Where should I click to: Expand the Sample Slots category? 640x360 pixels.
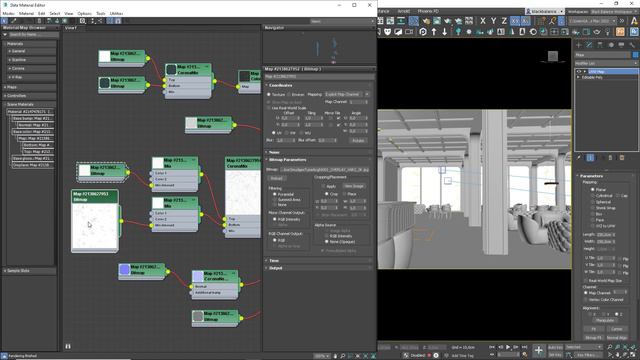coord(29,271)
